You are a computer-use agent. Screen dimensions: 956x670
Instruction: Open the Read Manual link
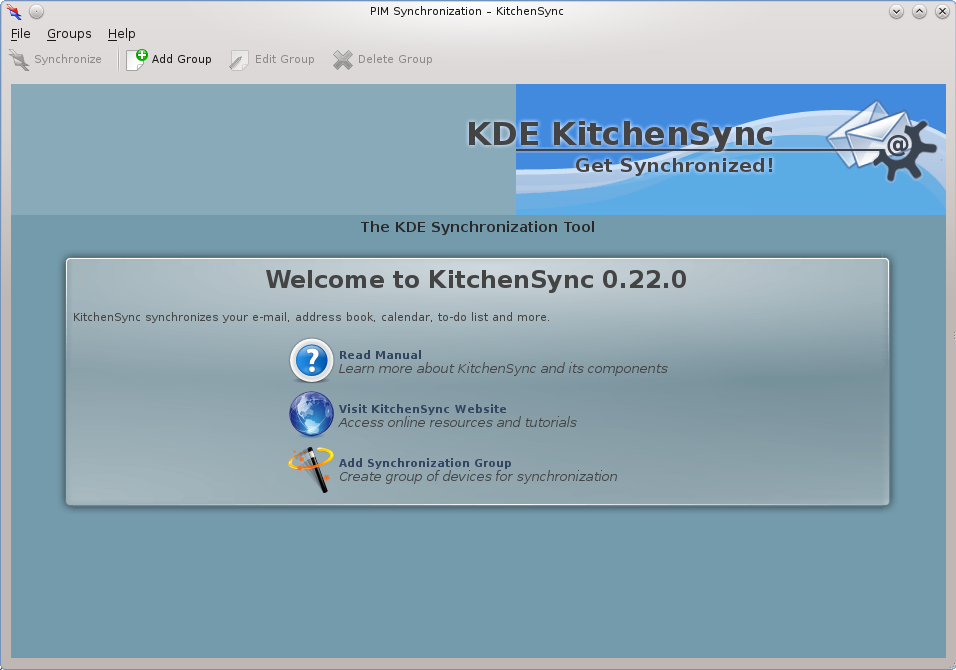point(380,355)
